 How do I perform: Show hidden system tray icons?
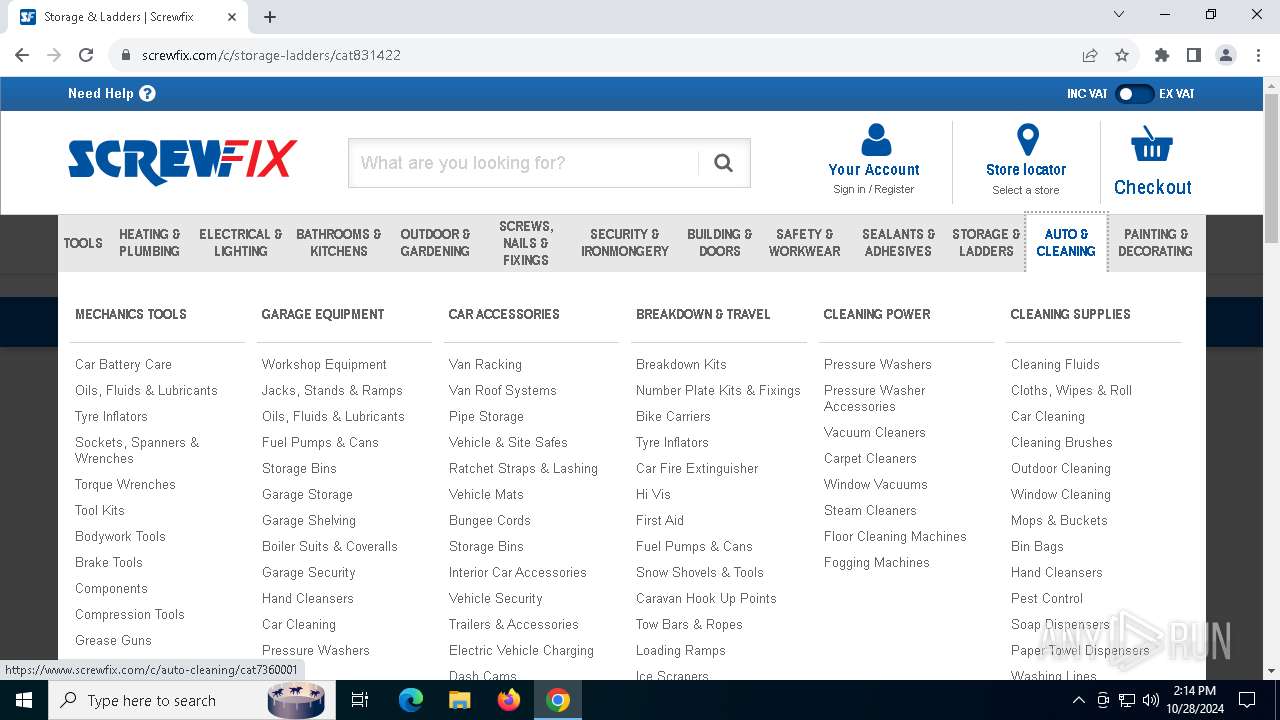coord(1078,700)
